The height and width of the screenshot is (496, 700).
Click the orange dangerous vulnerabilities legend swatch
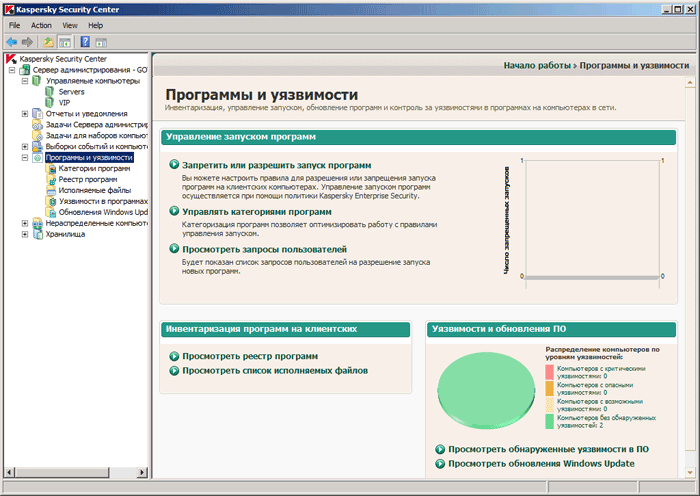pyautogui.click(x=550, y=388)
